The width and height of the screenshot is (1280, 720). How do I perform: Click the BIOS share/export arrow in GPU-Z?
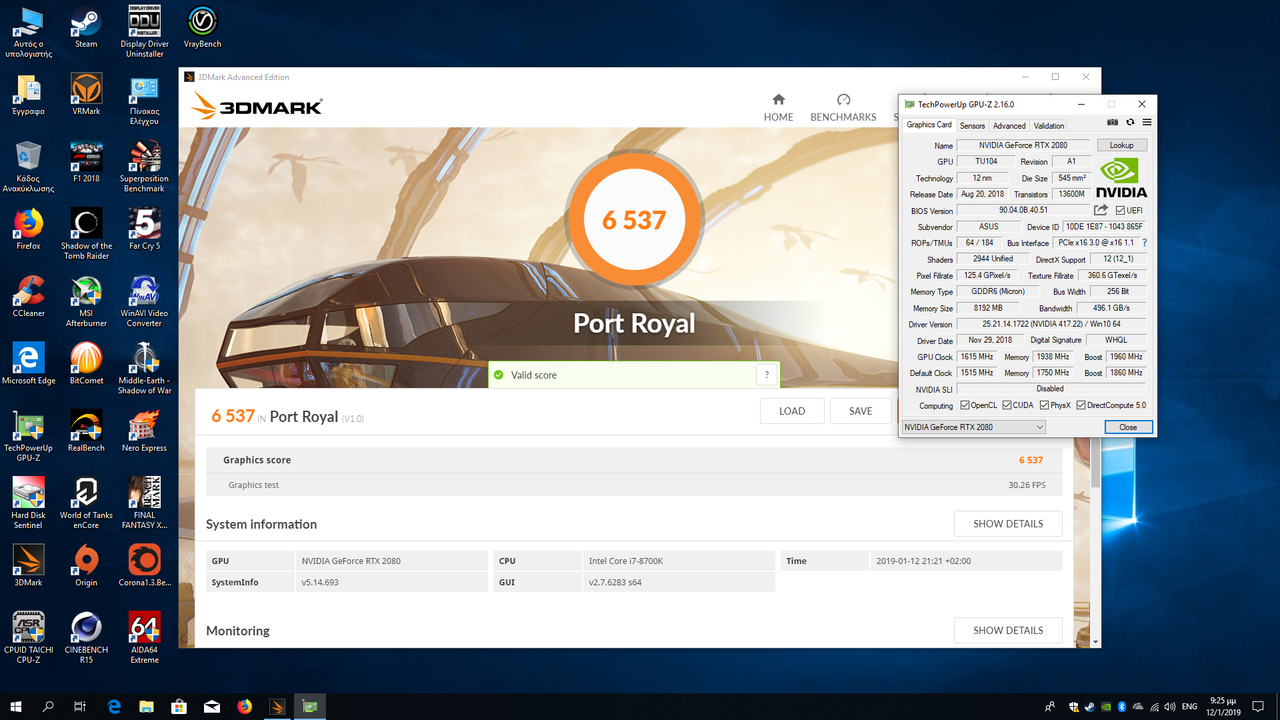pyautogui.click(x=1101, y=210)
